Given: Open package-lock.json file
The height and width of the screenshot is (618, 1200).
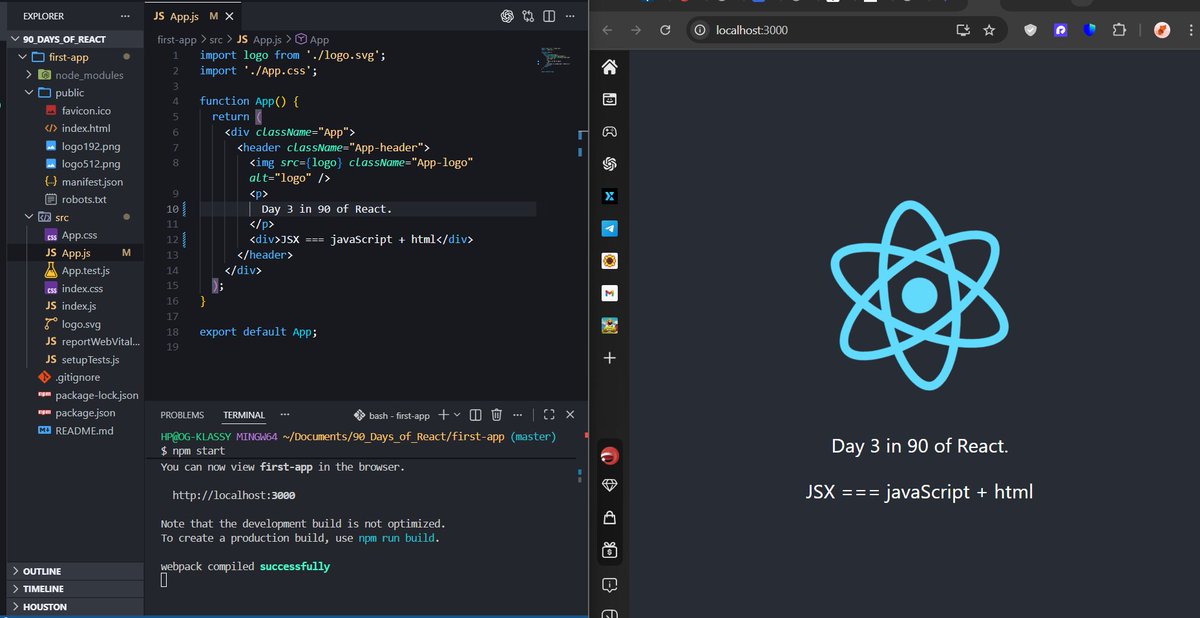Looking at the screenshot, I should click(97, 395).
